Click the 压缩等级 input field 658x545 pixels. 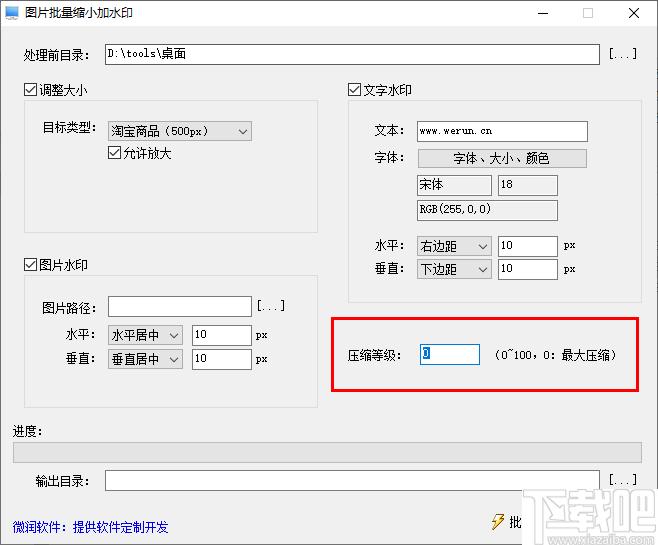[449, 355]
